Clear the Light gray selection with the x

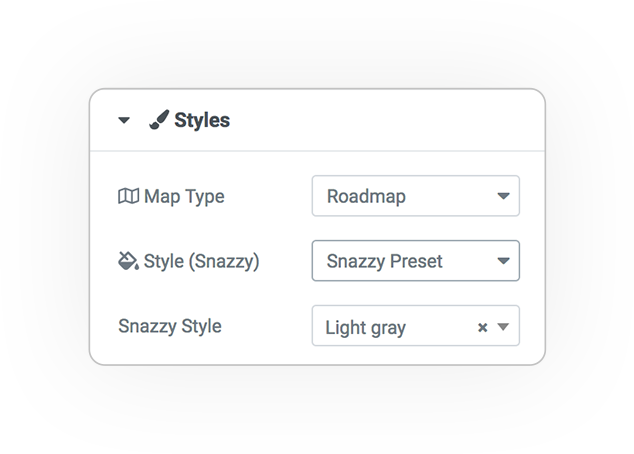[x=482, y=327]
